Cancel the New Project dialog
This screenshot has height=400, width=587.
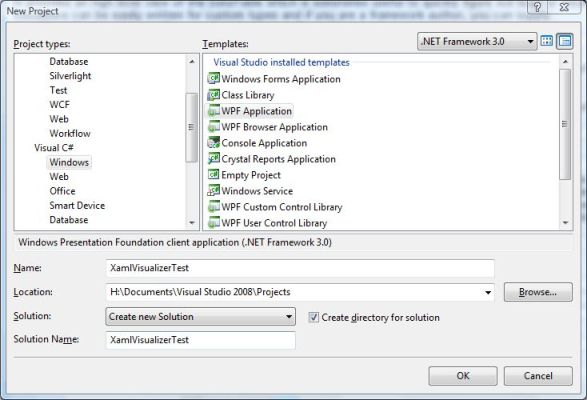click(x=538, y=376)
